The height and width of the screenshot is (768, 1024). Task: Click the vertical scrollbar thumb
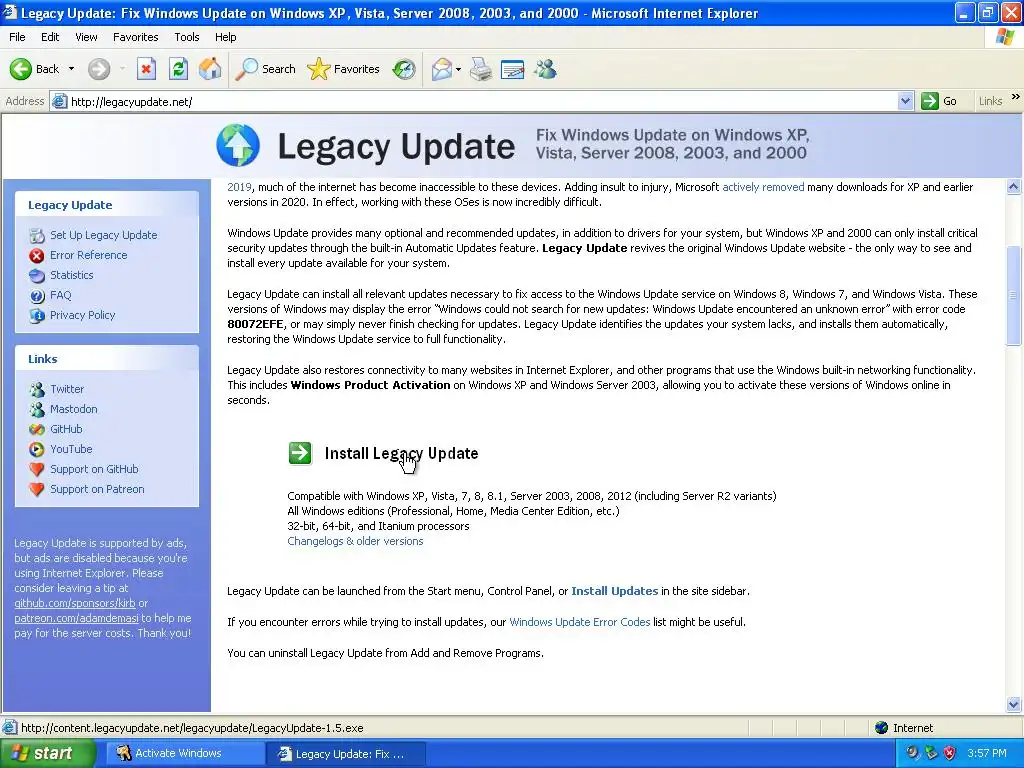tap(1014, 296)
